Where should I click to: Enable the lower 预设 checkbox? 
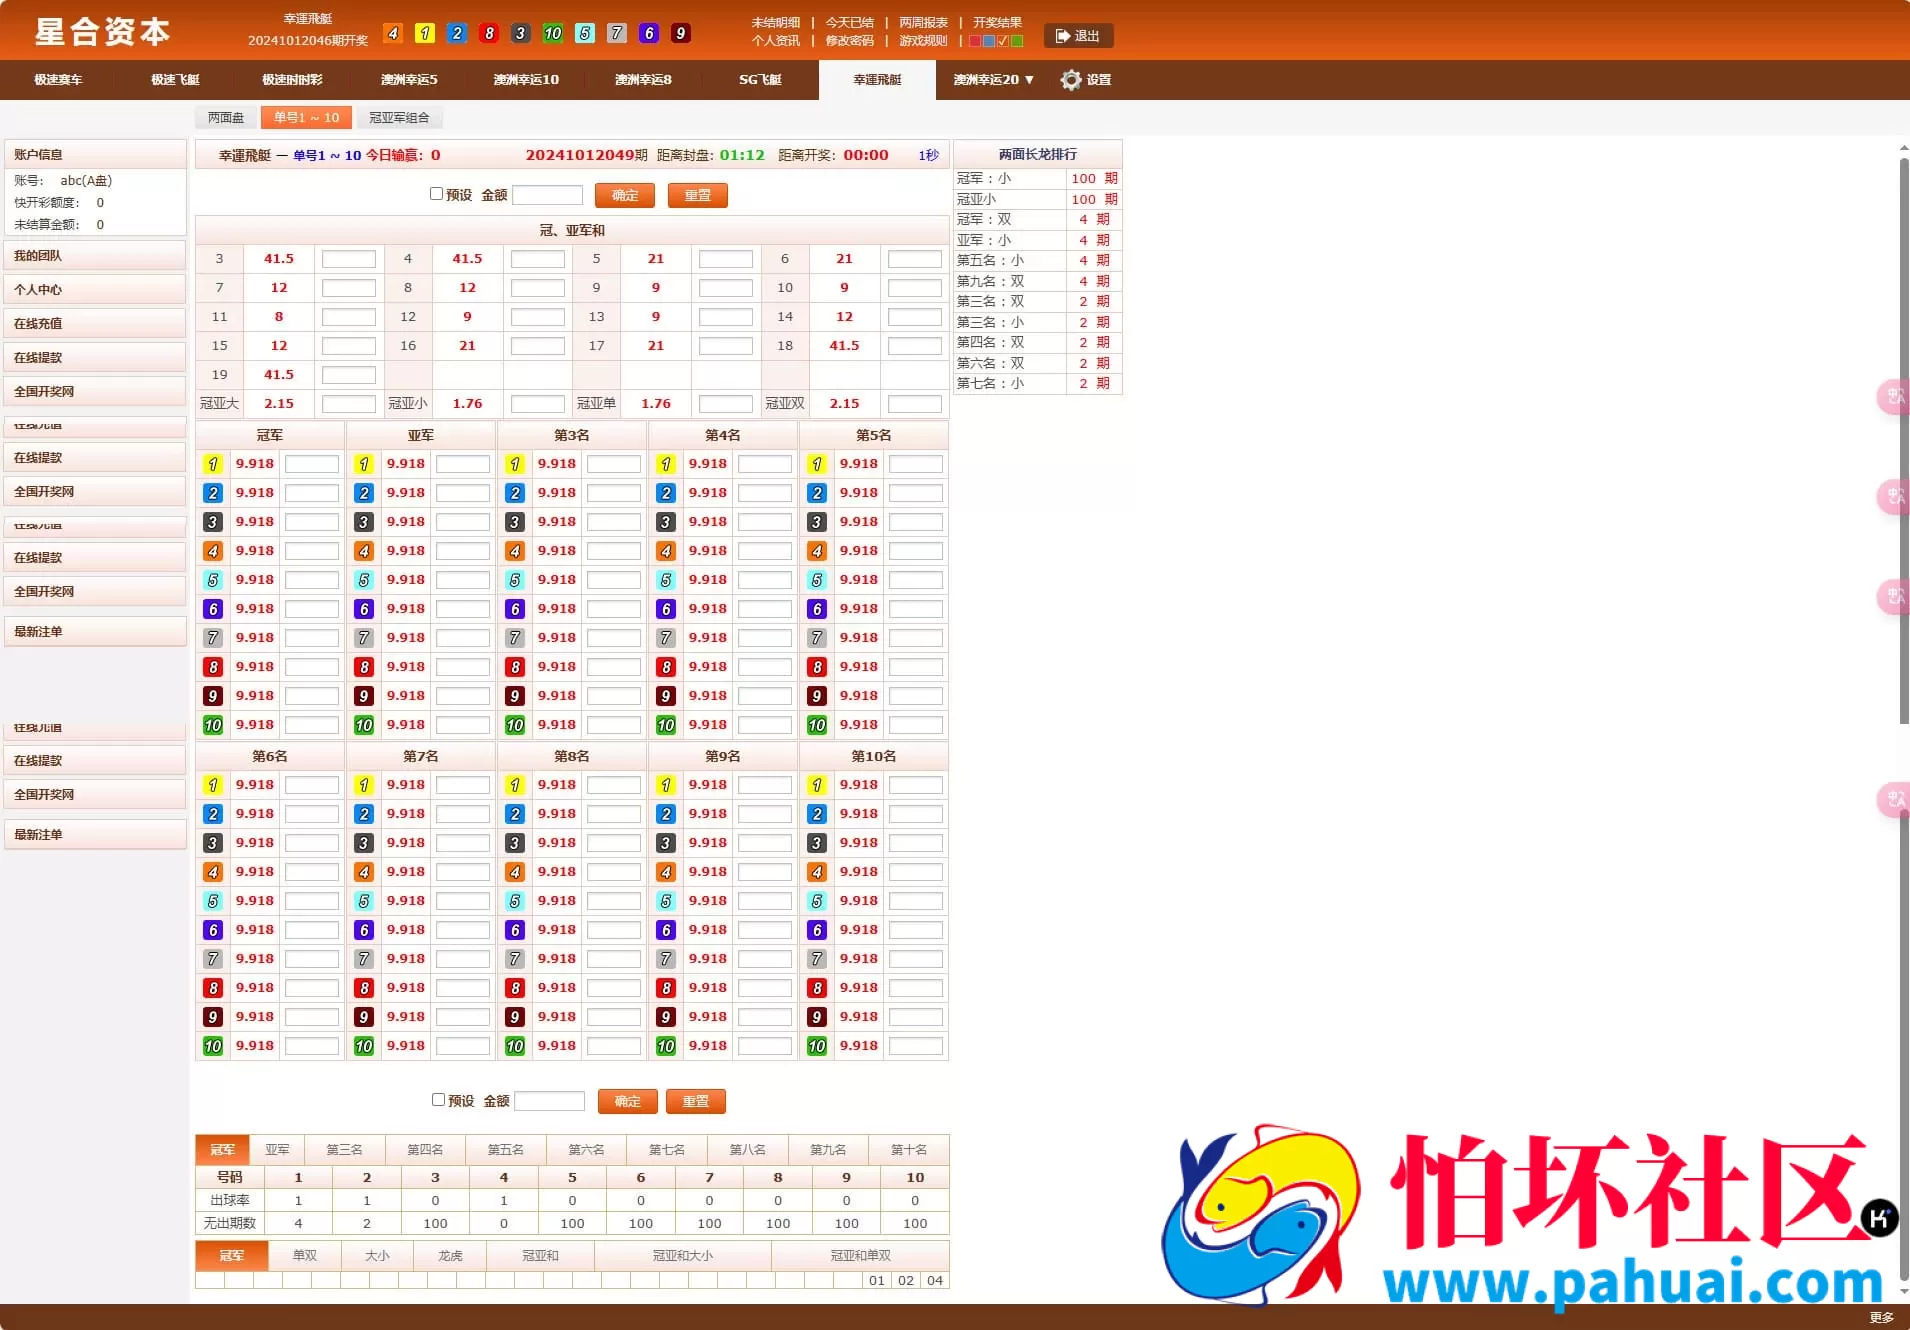(438, 1100)
